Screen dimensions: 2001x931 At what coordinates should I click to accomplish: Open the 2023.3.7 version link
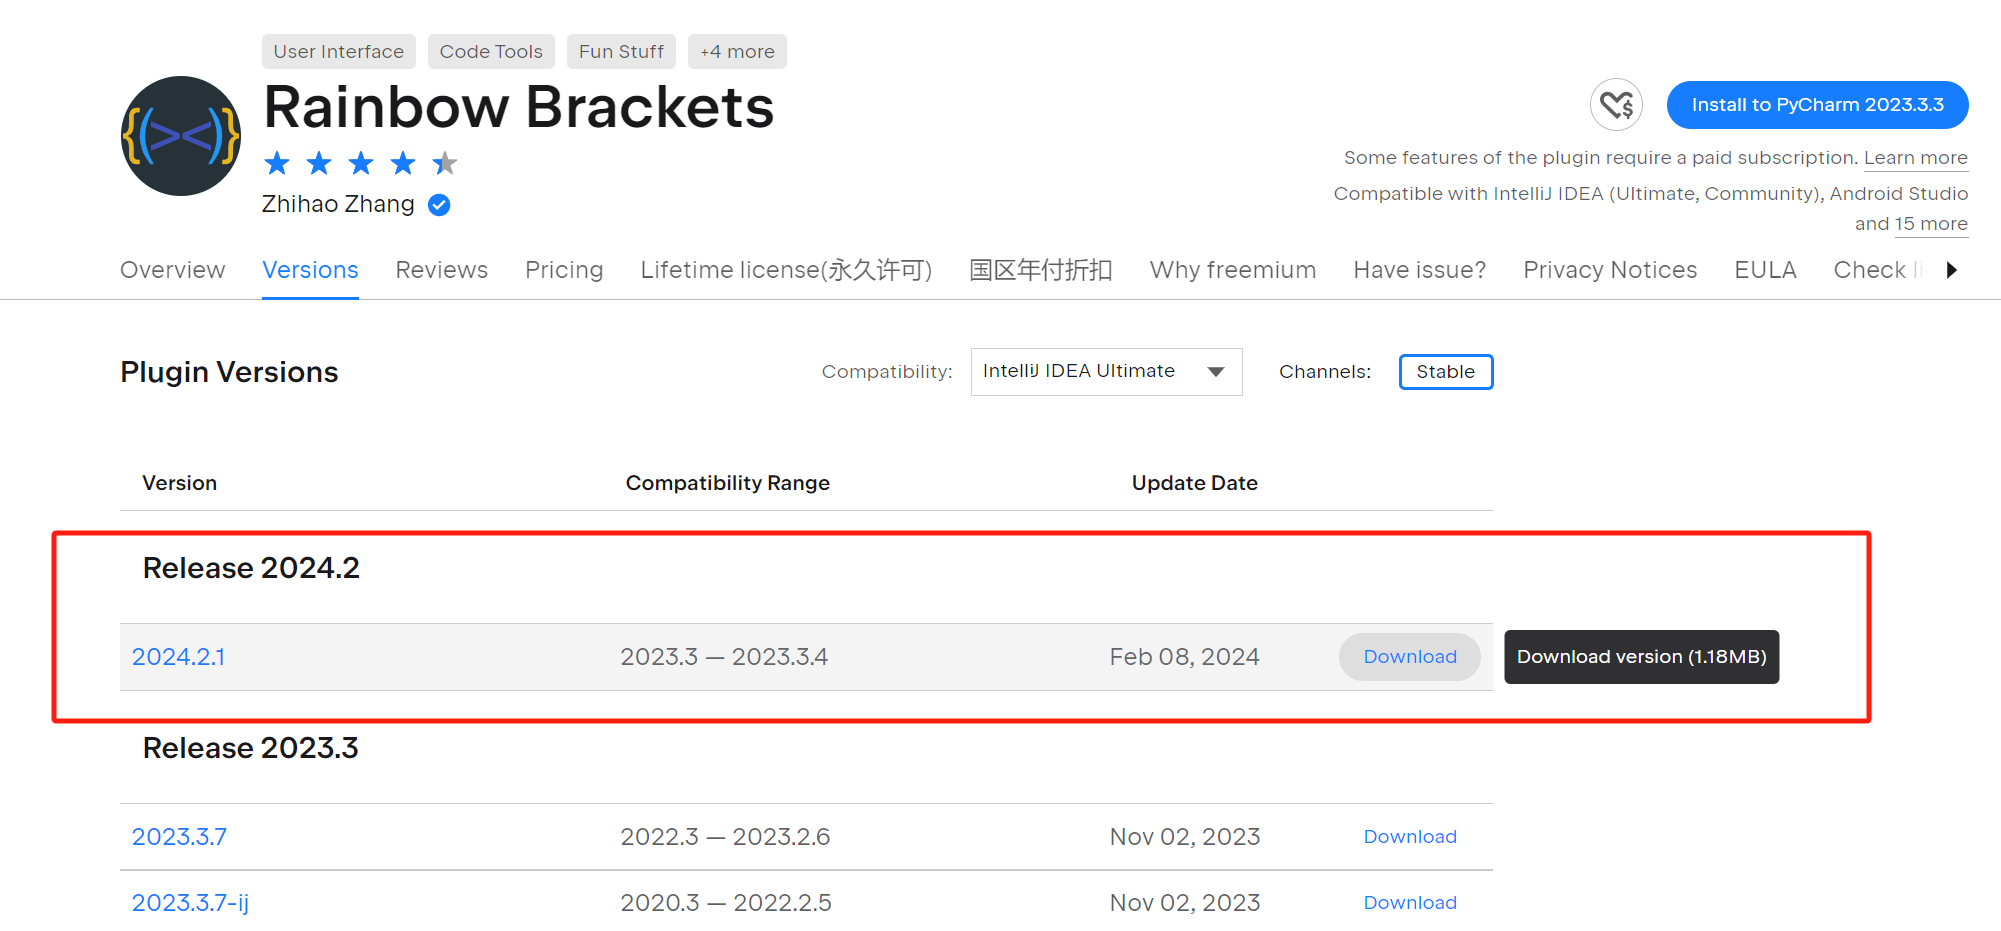pyautogui.click(x=179, y=836)
